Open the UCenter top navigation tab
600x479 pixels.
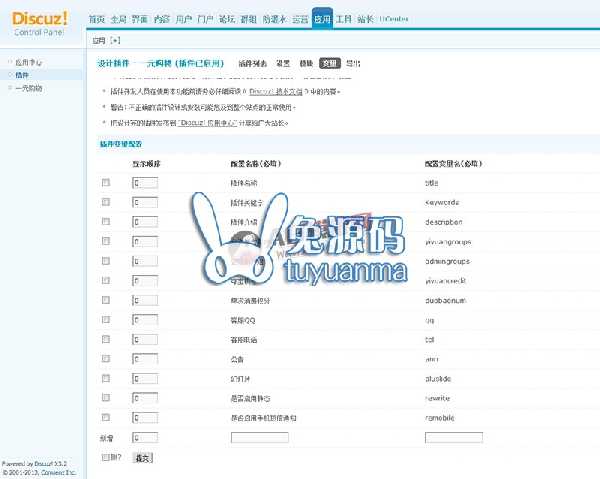pos(394,19)
